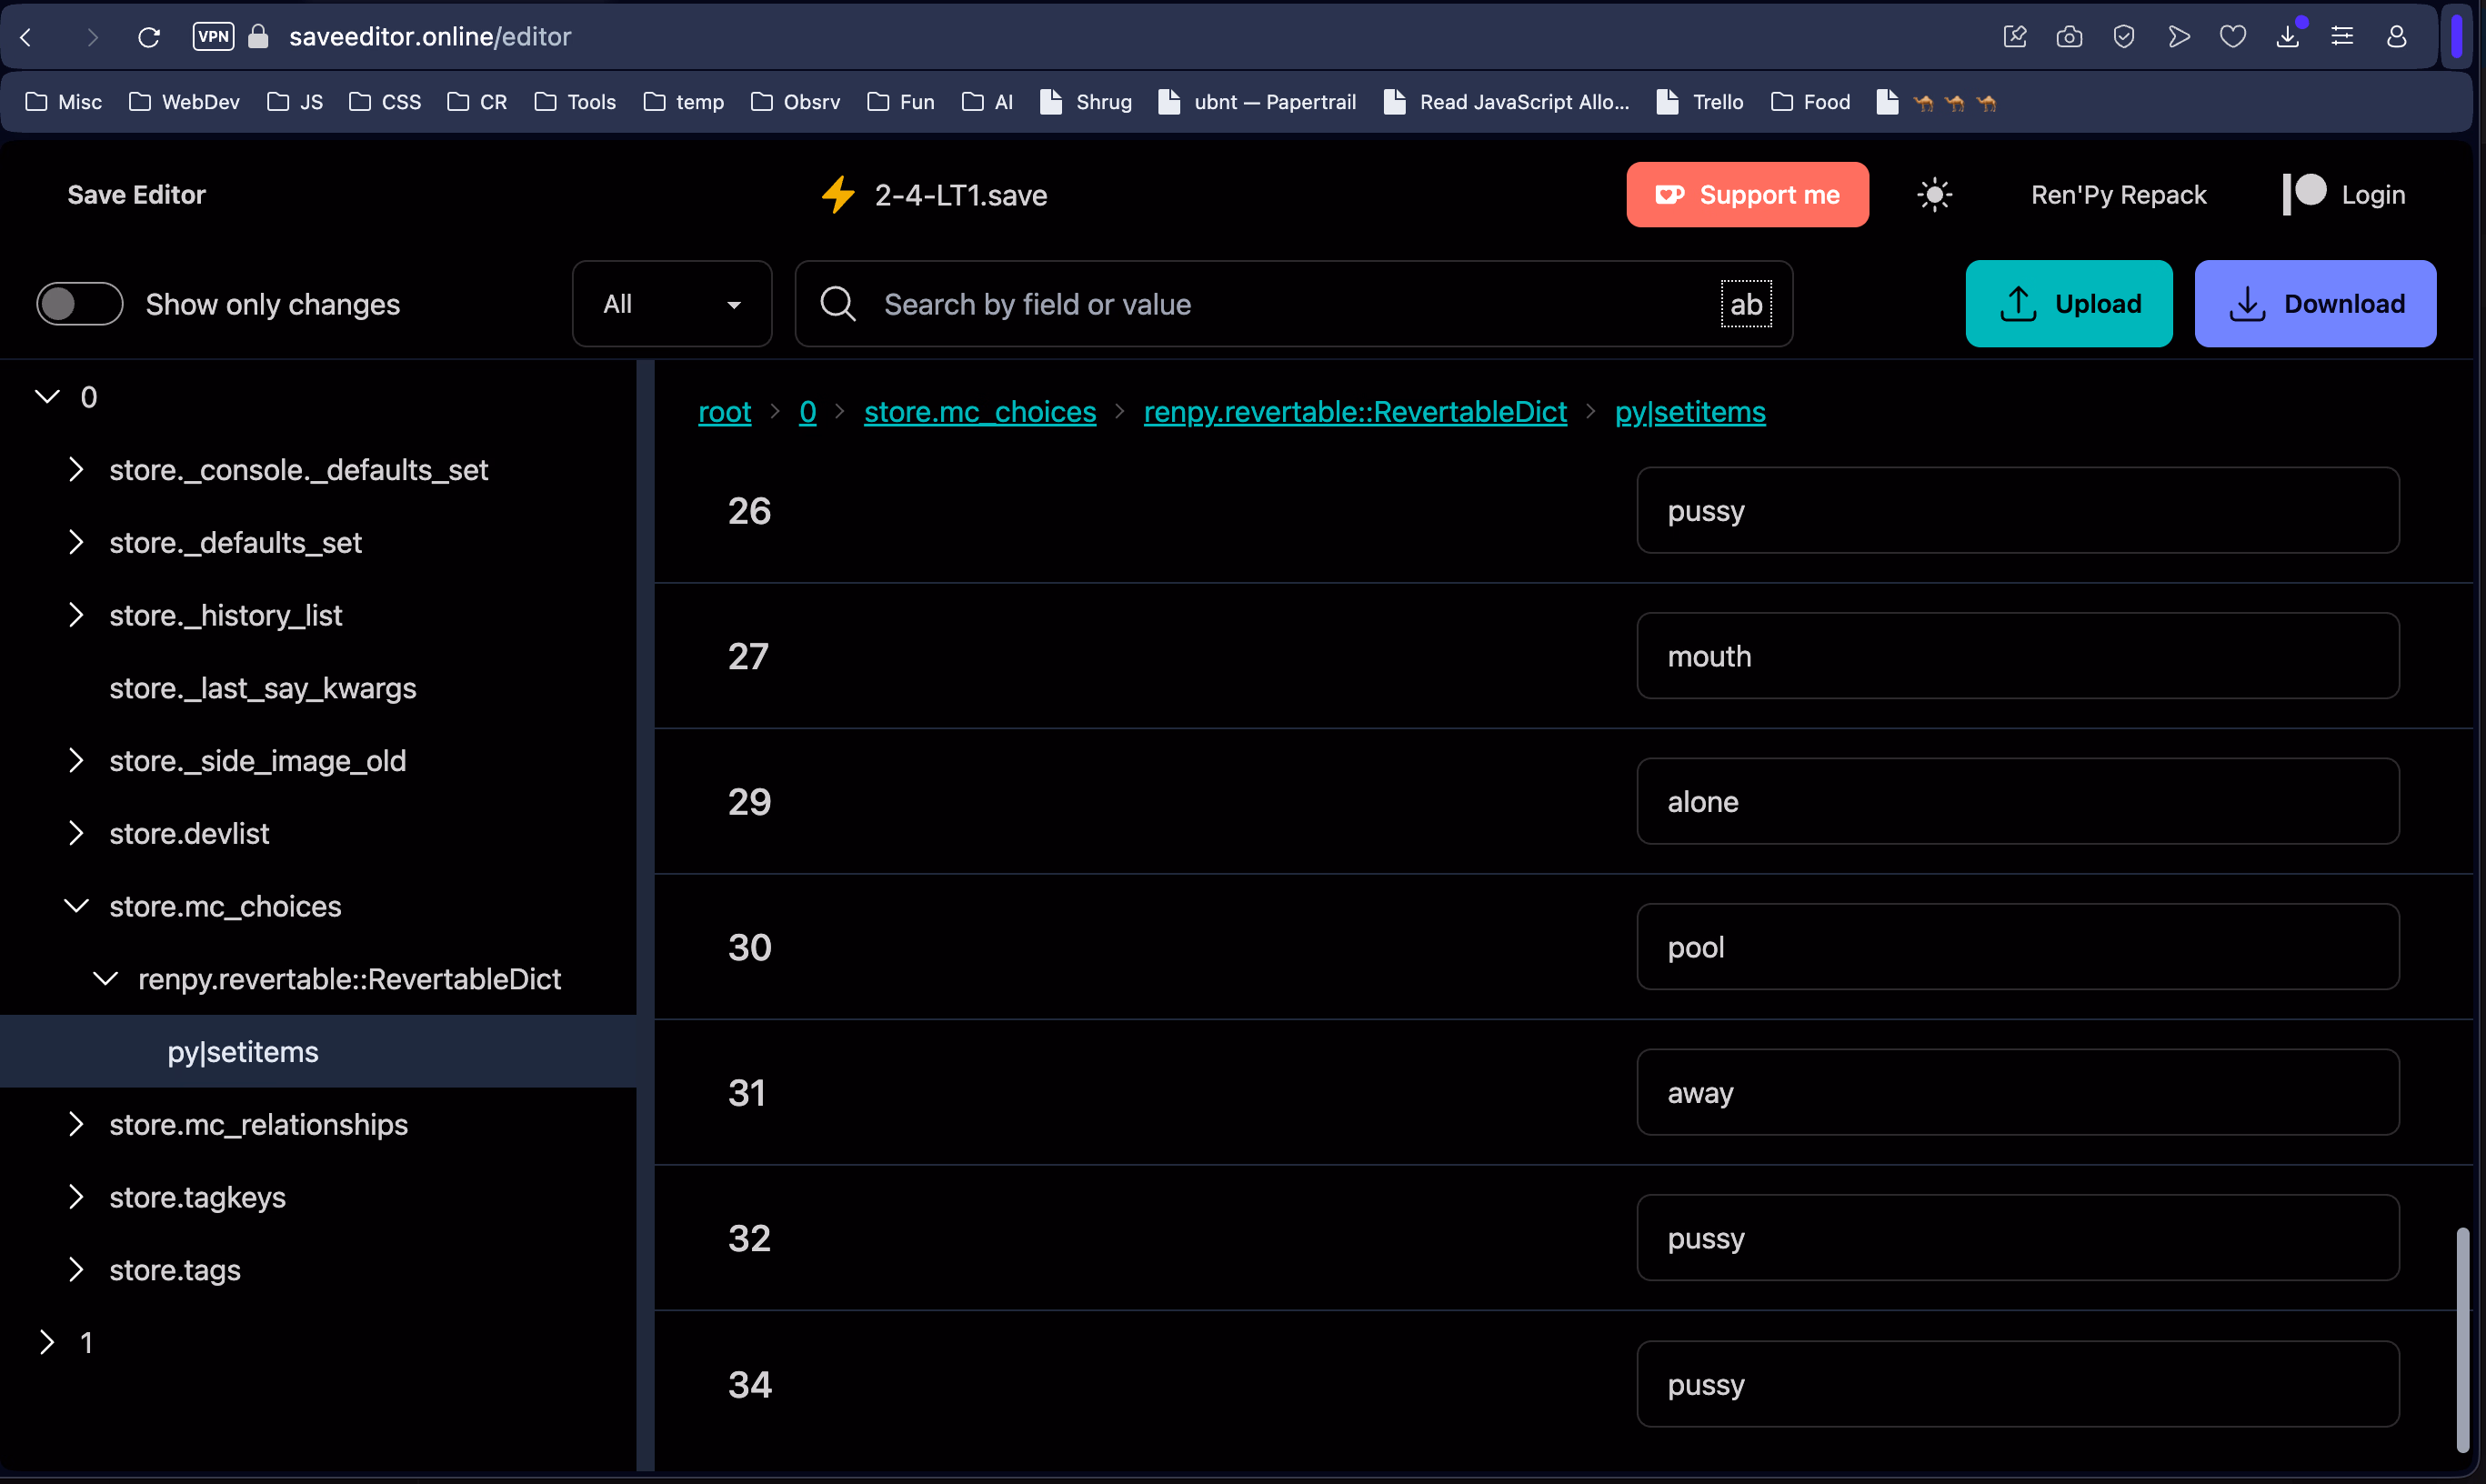Expand store.mc_relationships tree node
This screenshot has height=1484, width=2486.
tap(76, 1124)
